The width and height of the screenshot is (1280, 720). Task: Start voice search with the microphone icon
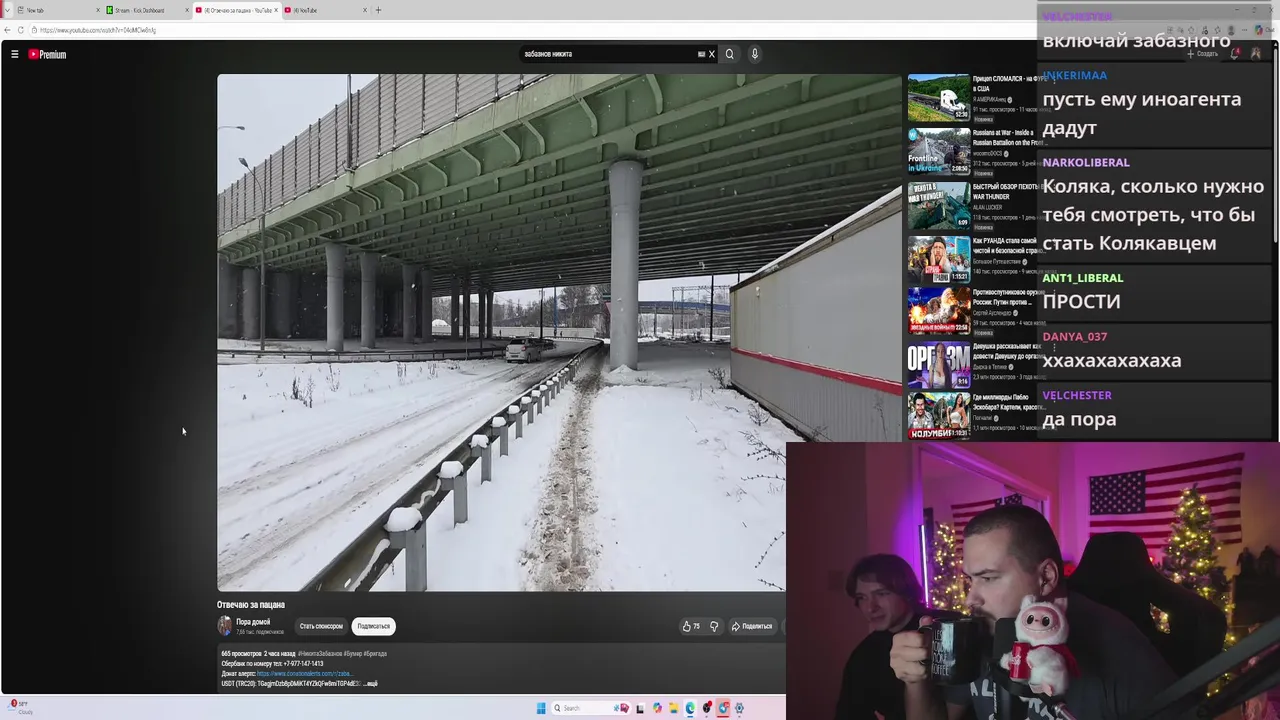(755, 54)
